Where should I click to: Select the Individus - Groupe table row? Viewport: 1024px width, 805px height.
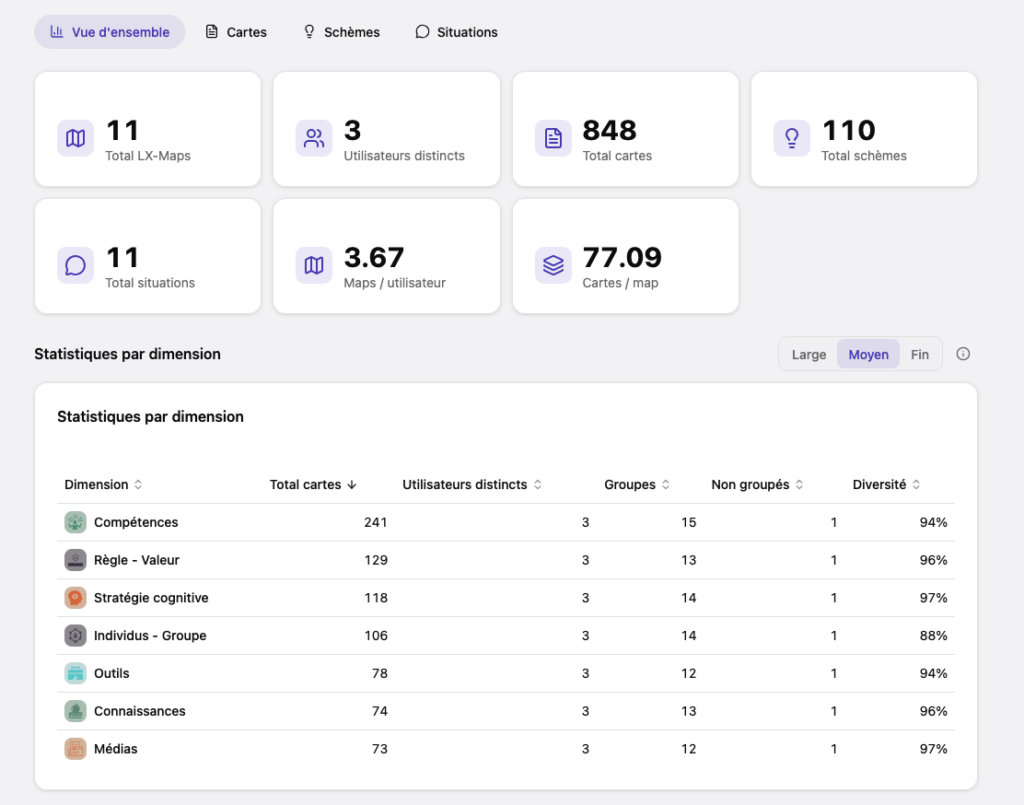click(x=505, y=636)
